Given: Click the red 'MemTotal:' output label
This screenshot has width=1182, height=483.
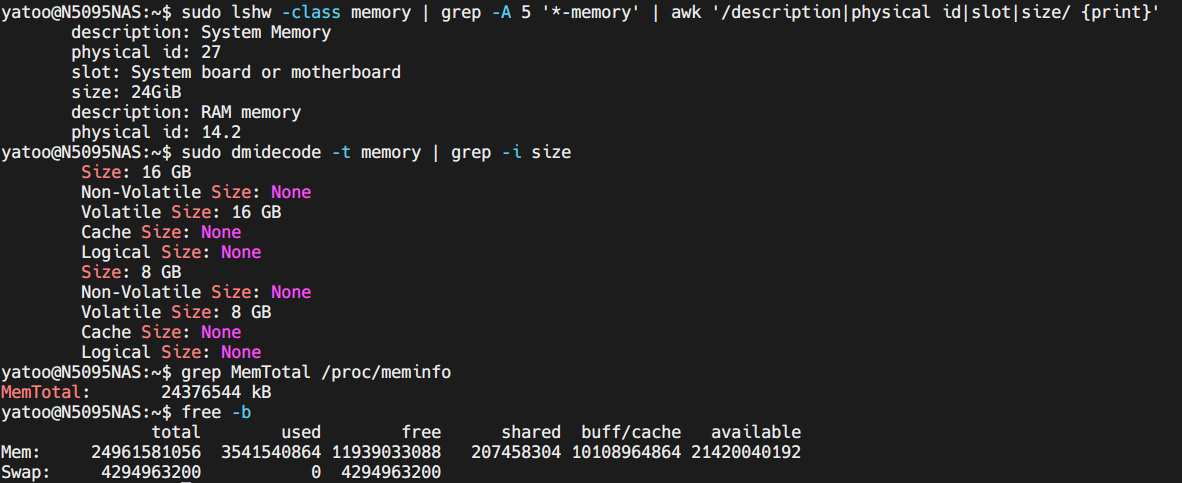Looking at the screenshot, I should pos(45,392).
